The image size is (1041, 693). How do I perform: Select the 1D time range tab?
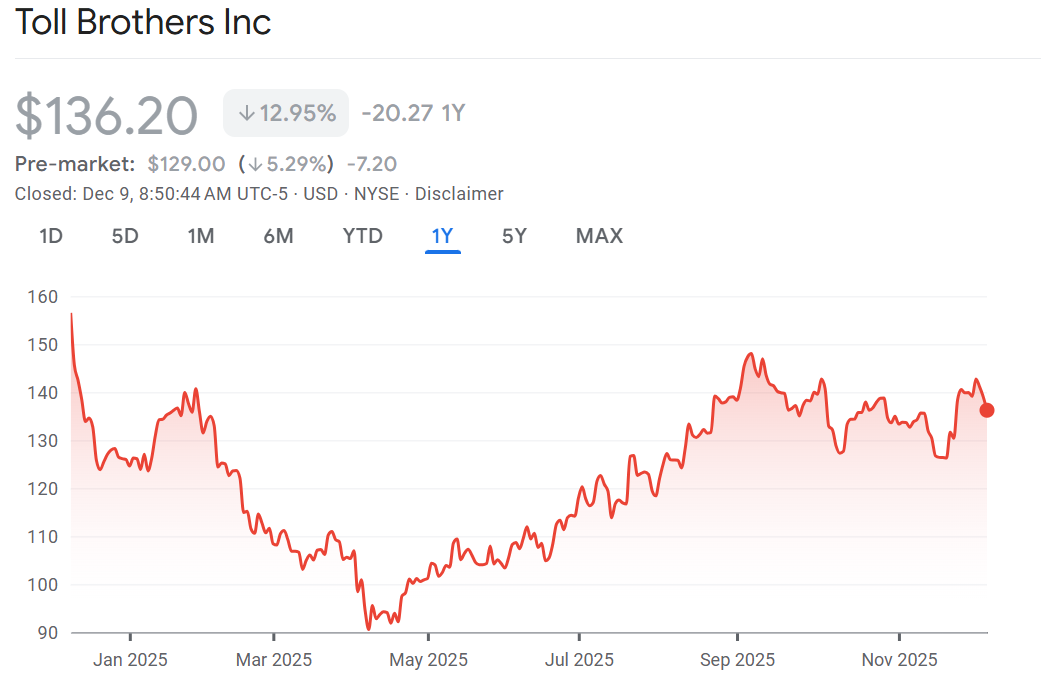[x=51, y=236]
